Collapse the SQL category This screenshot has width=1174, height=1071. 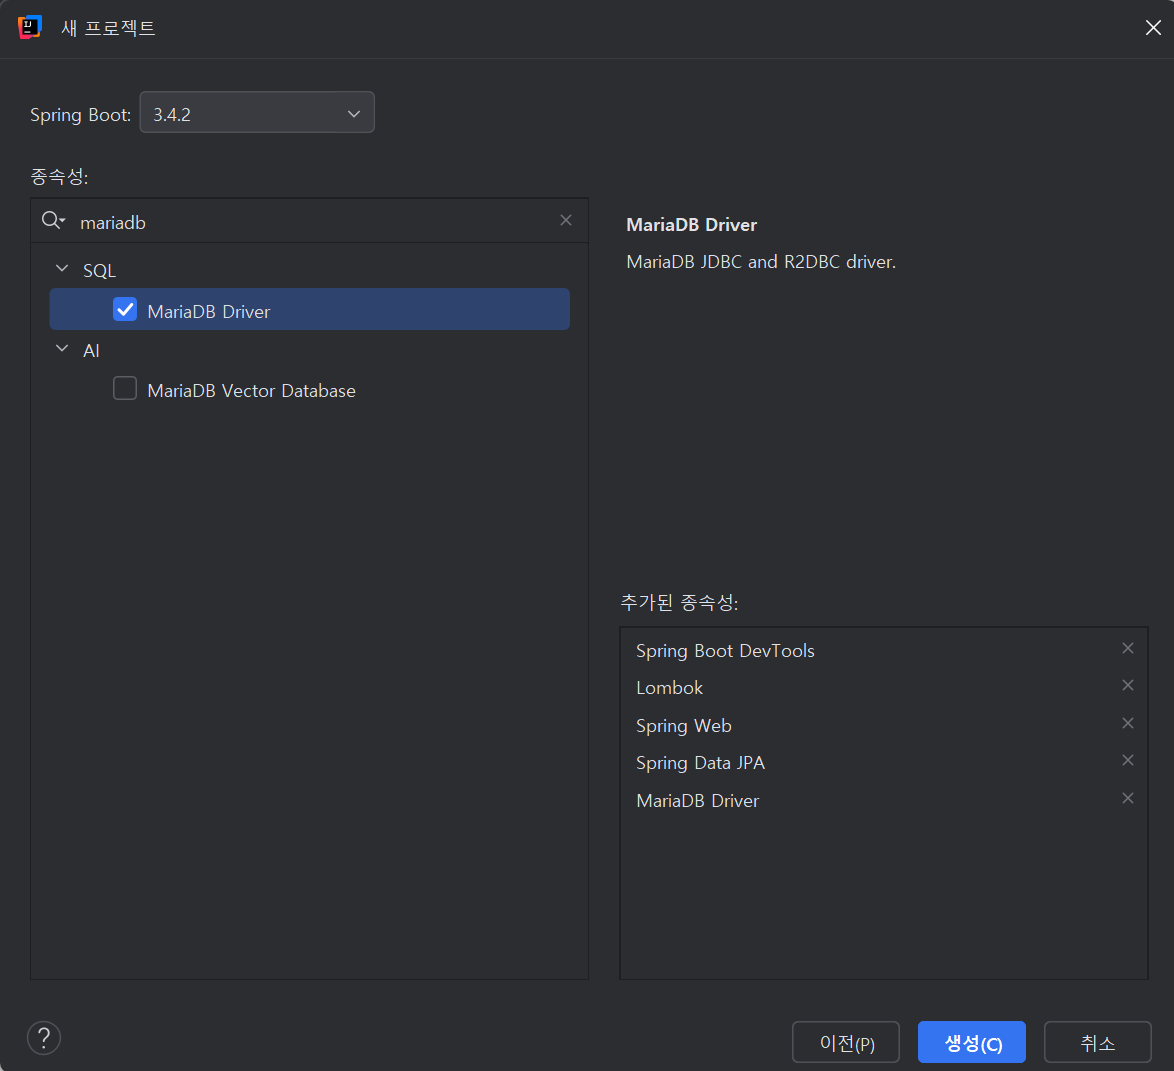62,268
